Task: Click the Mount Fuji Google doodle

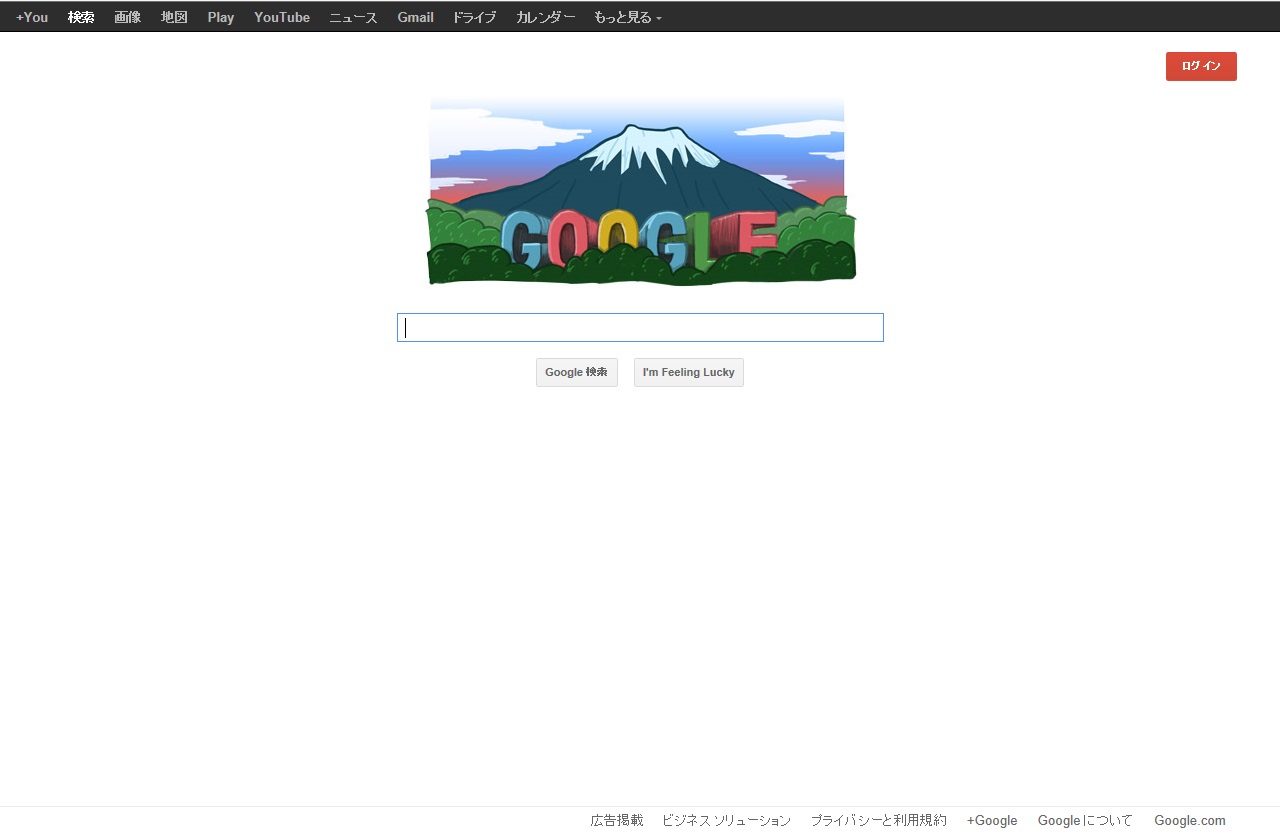Action: 641,191
